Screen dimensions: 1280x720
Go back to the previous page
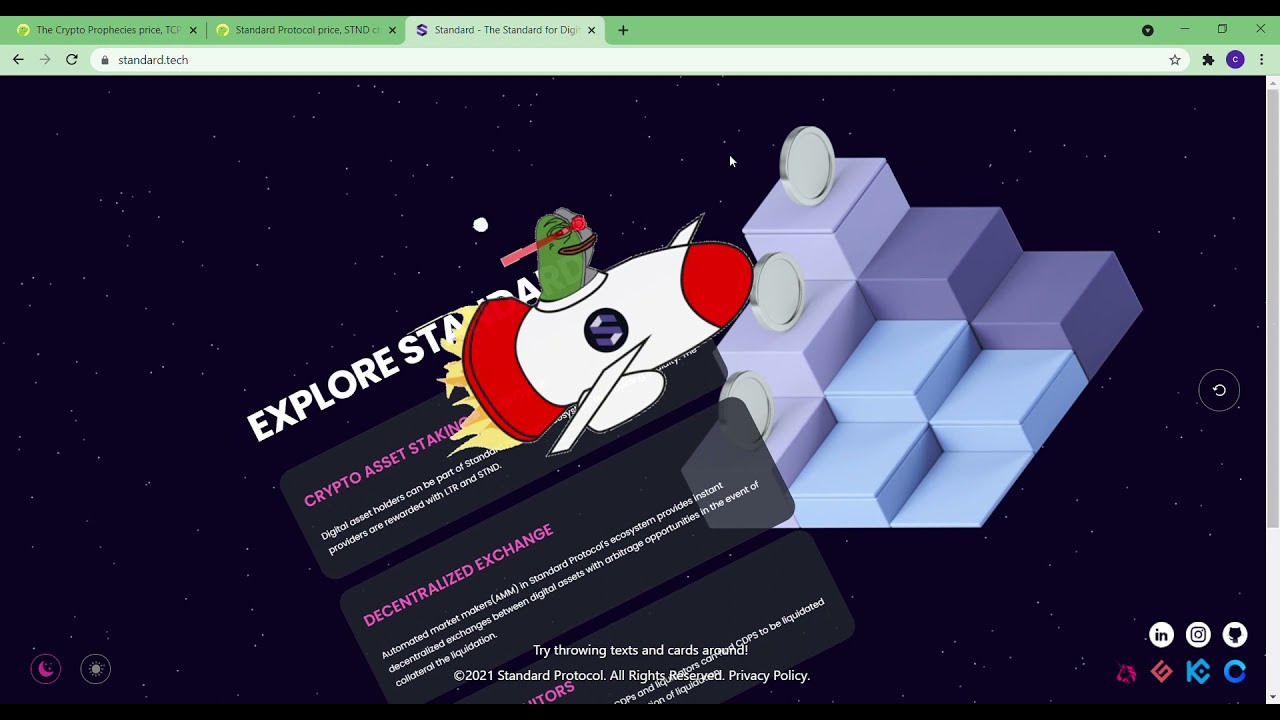pyautogui.click(x=18, y=60)
